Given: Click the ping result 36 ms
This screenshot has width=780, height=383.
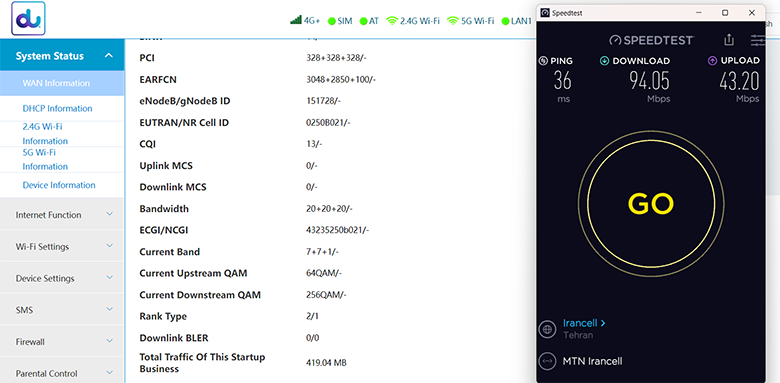Looking at the screenshot, I should 563,81.
